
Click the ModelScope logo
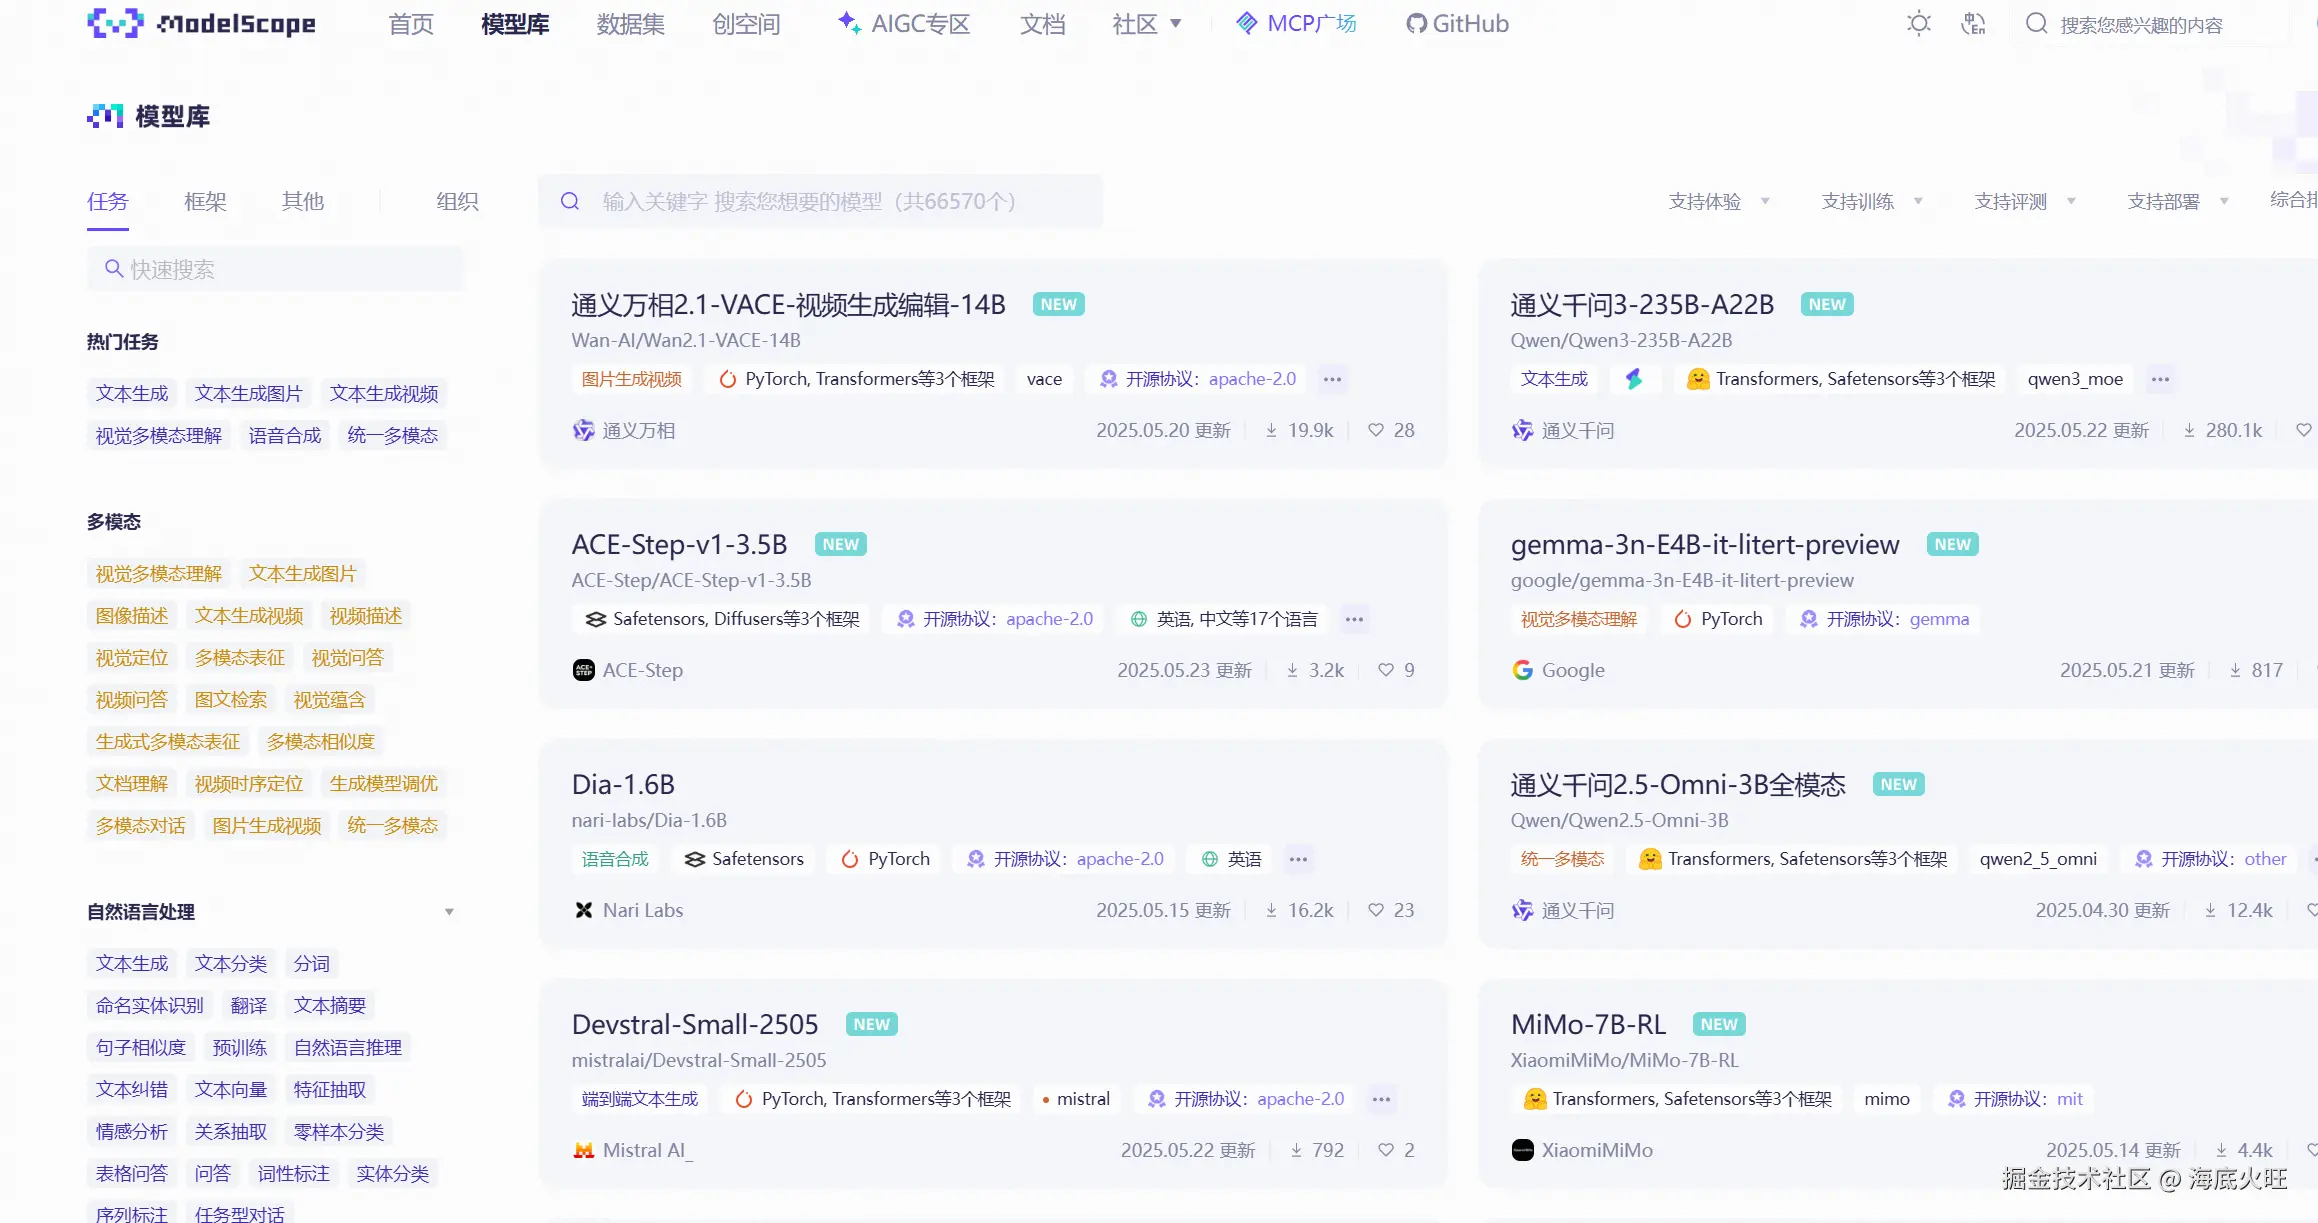[201, 24]
